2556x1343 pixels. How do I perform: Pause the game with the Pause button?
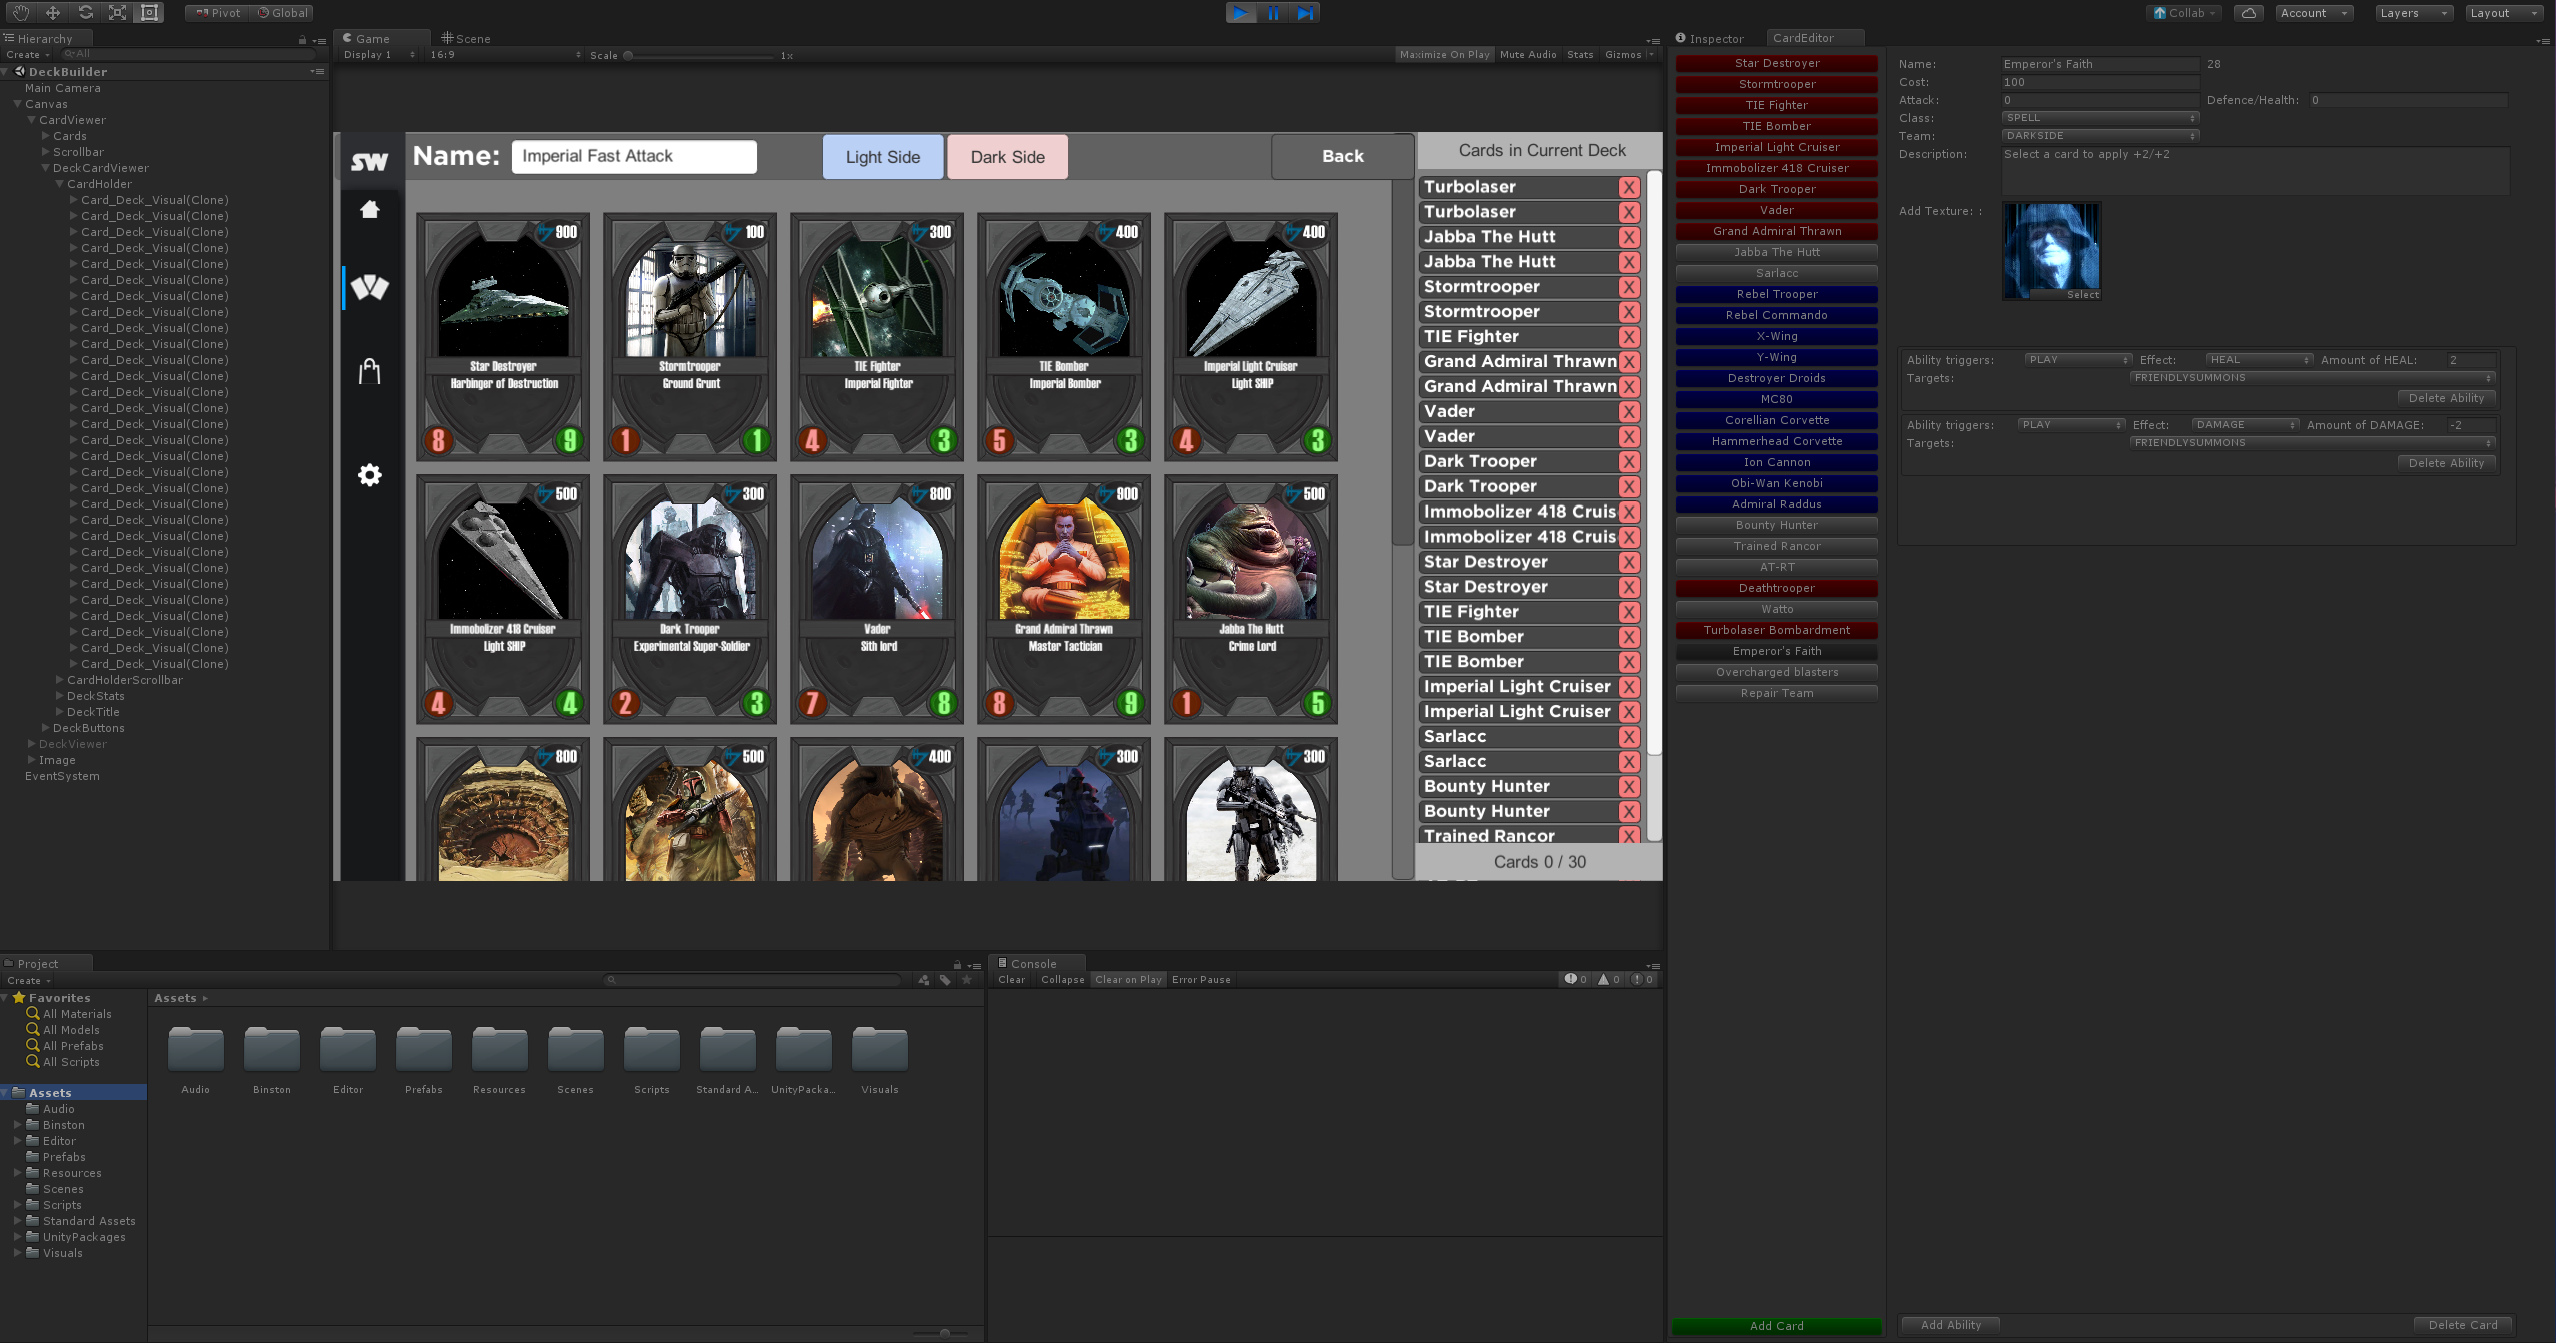point(1273,13)
